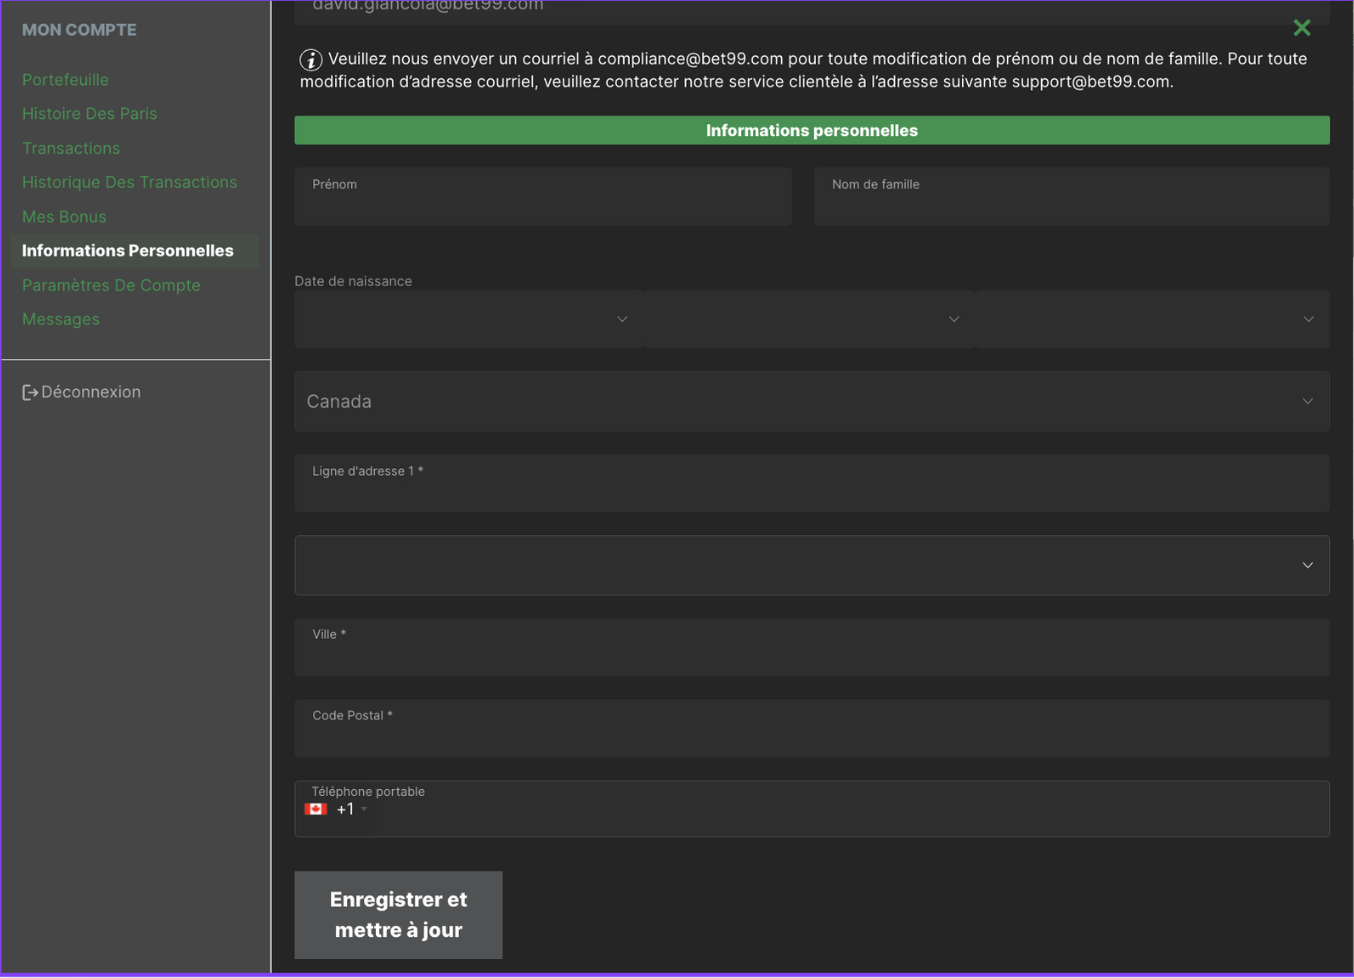1354x978 pixels.
Task: Click Déconnexion to log out
Action: [91, 391]
